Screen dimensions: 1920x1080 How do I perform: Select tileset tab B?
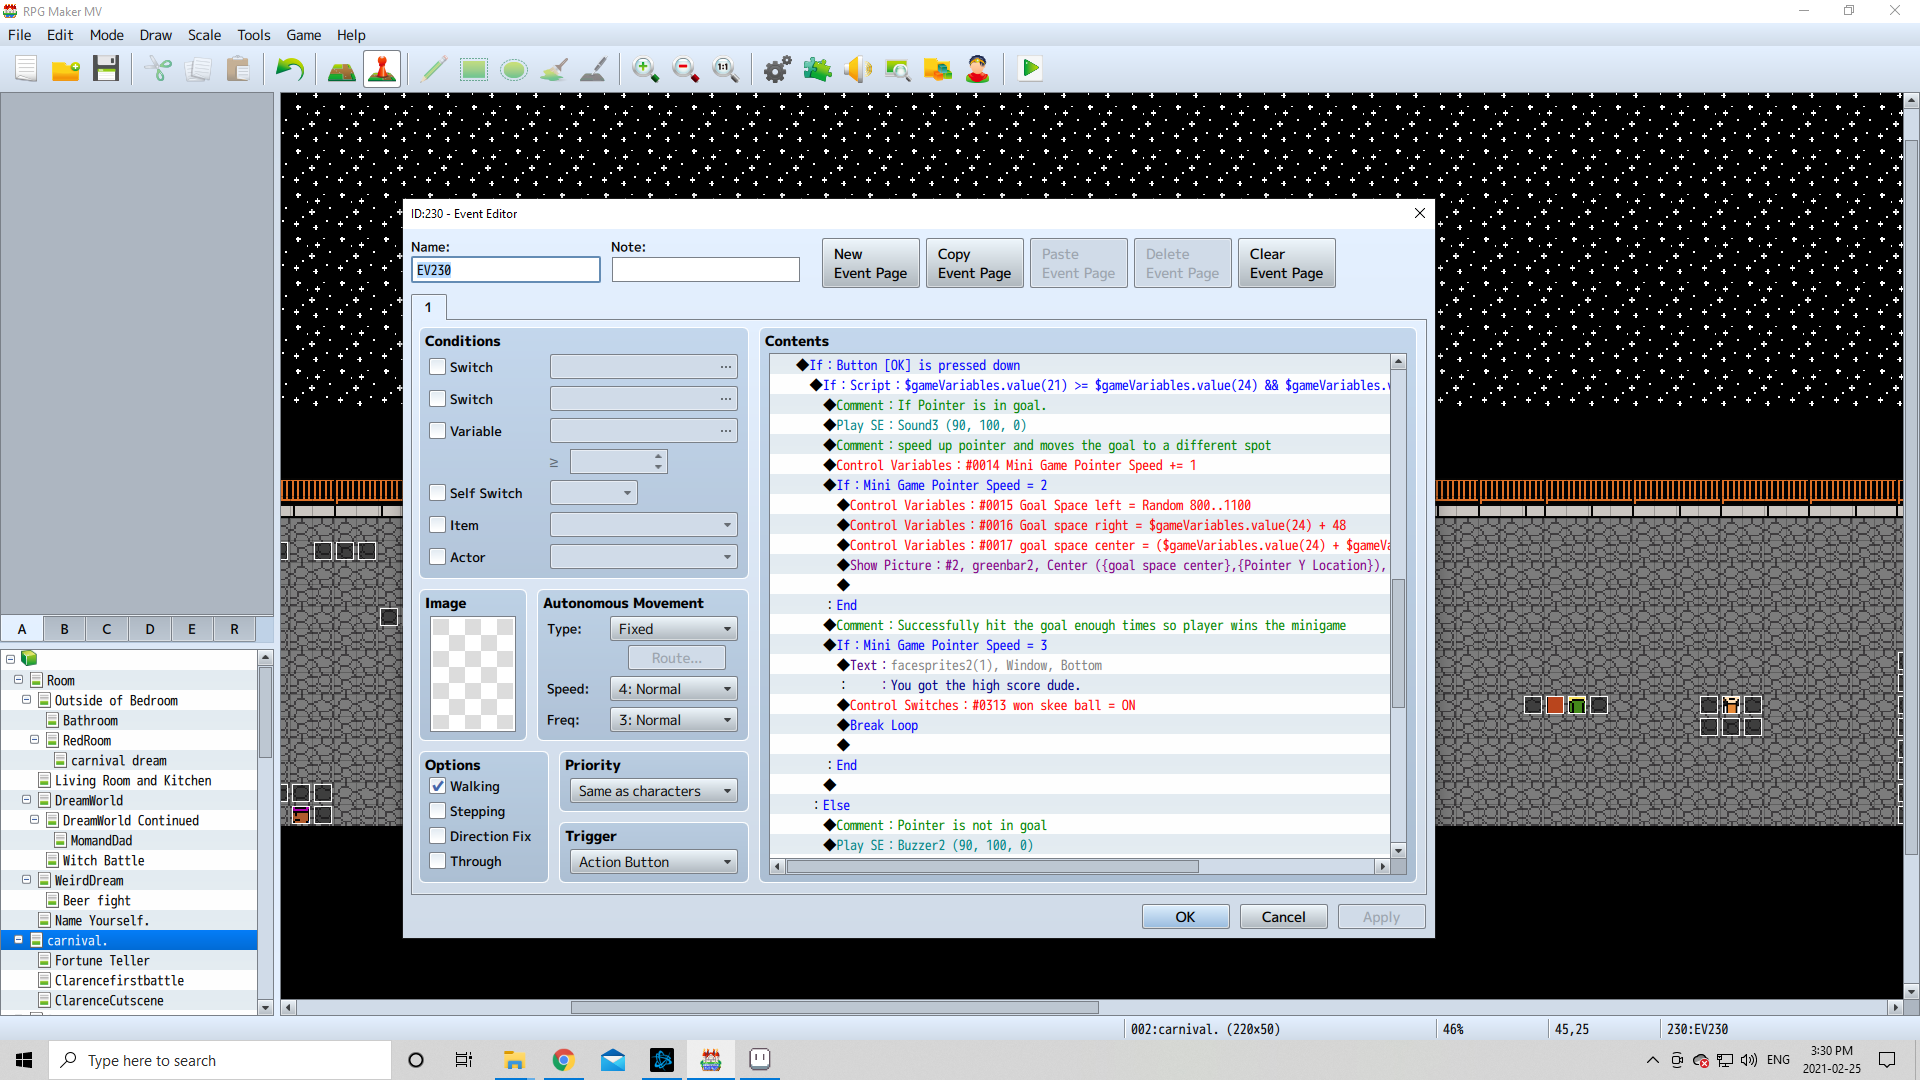tap(65, 629)
